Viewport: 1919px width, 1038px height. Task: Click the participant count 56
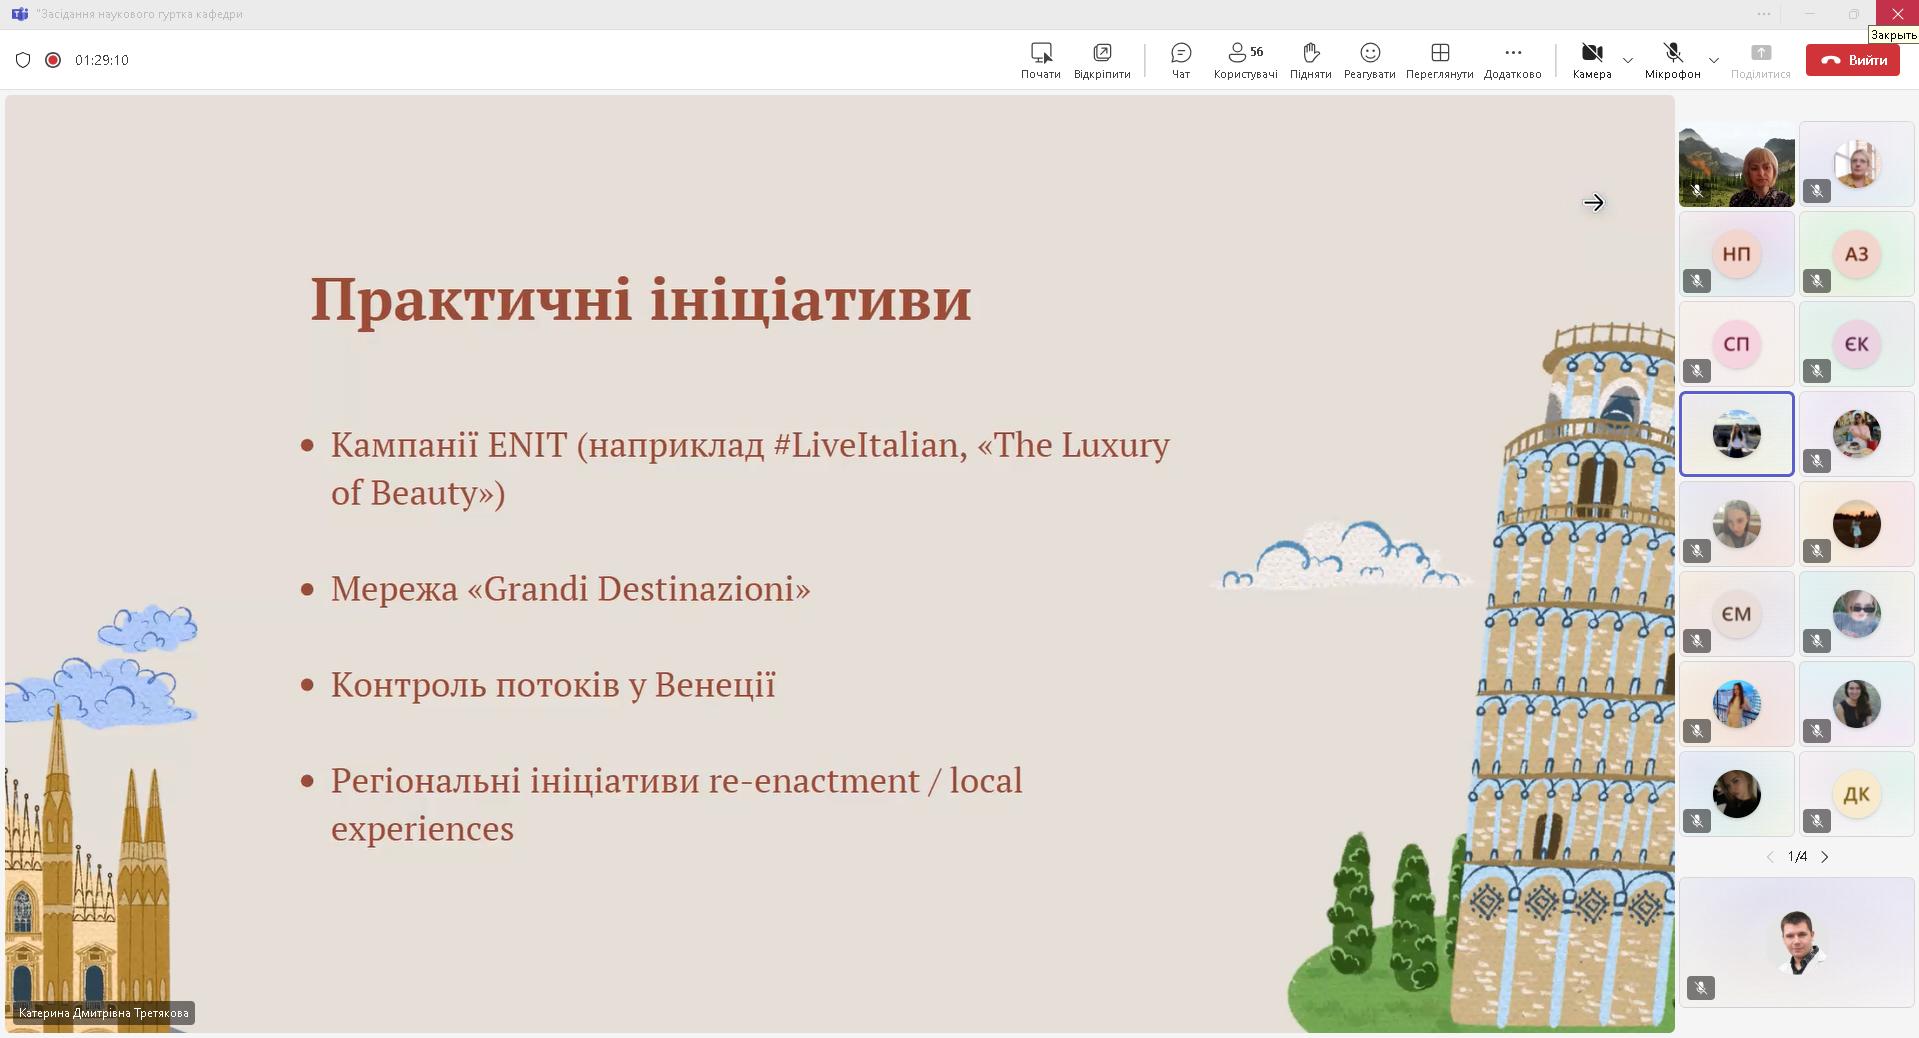point(1257,51)
